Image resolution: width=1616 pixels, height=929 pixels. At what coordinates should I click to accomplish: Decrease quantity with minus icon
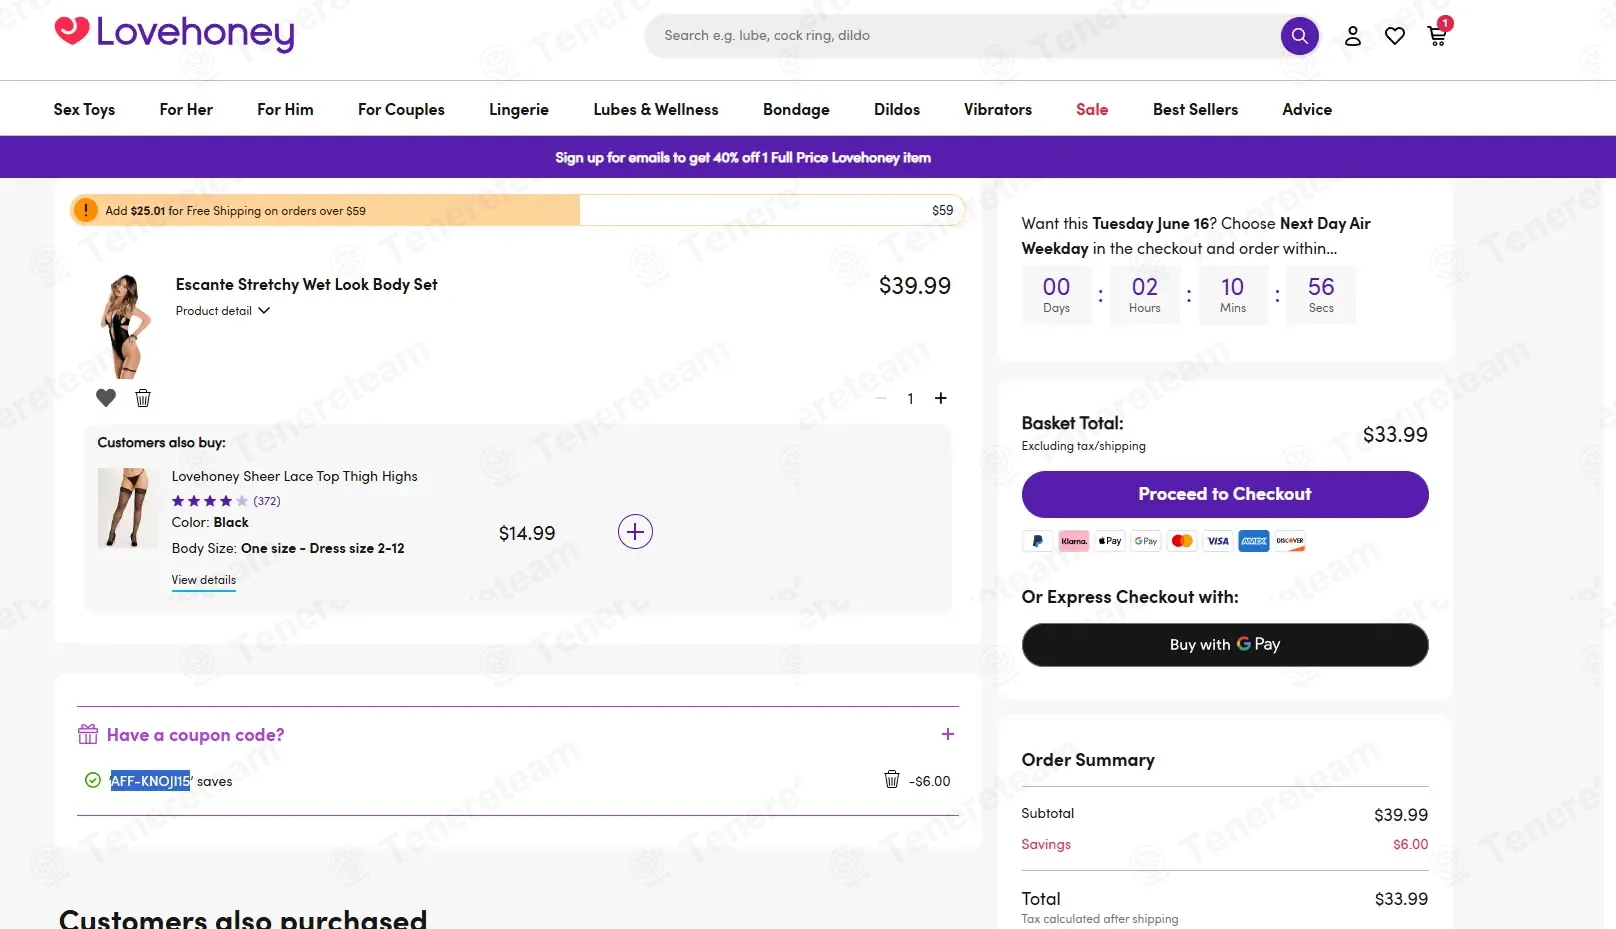(x=881, y=398)
